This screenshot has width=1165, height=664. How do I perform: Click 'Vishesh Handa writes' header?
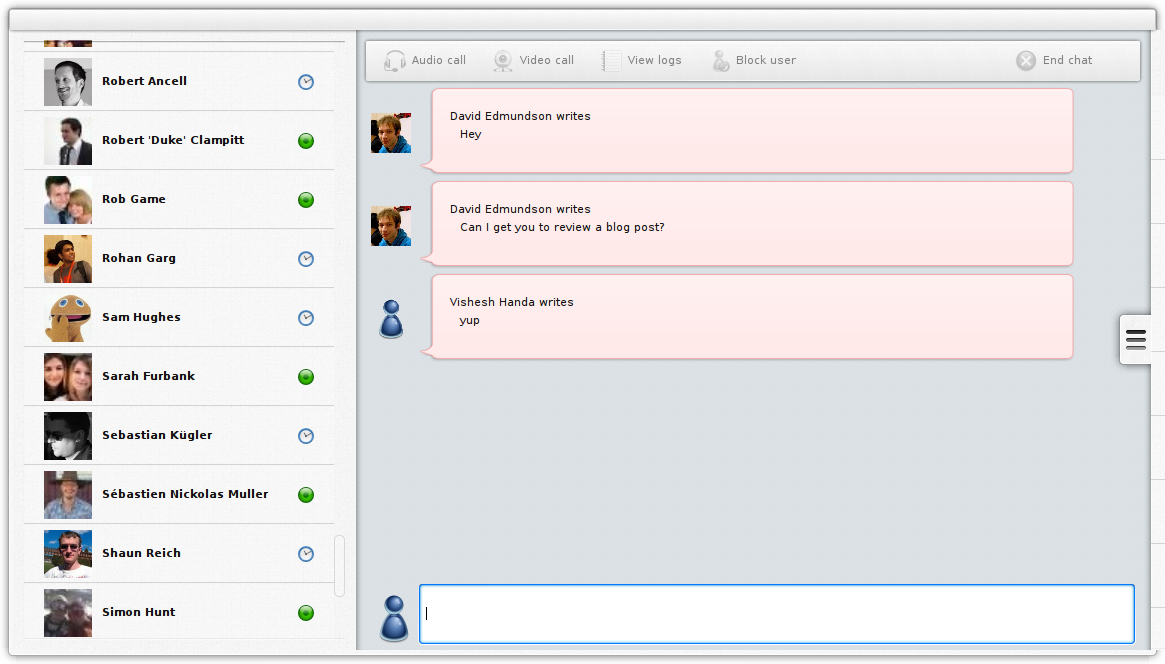pyautogui.click(x=511, y=302)
